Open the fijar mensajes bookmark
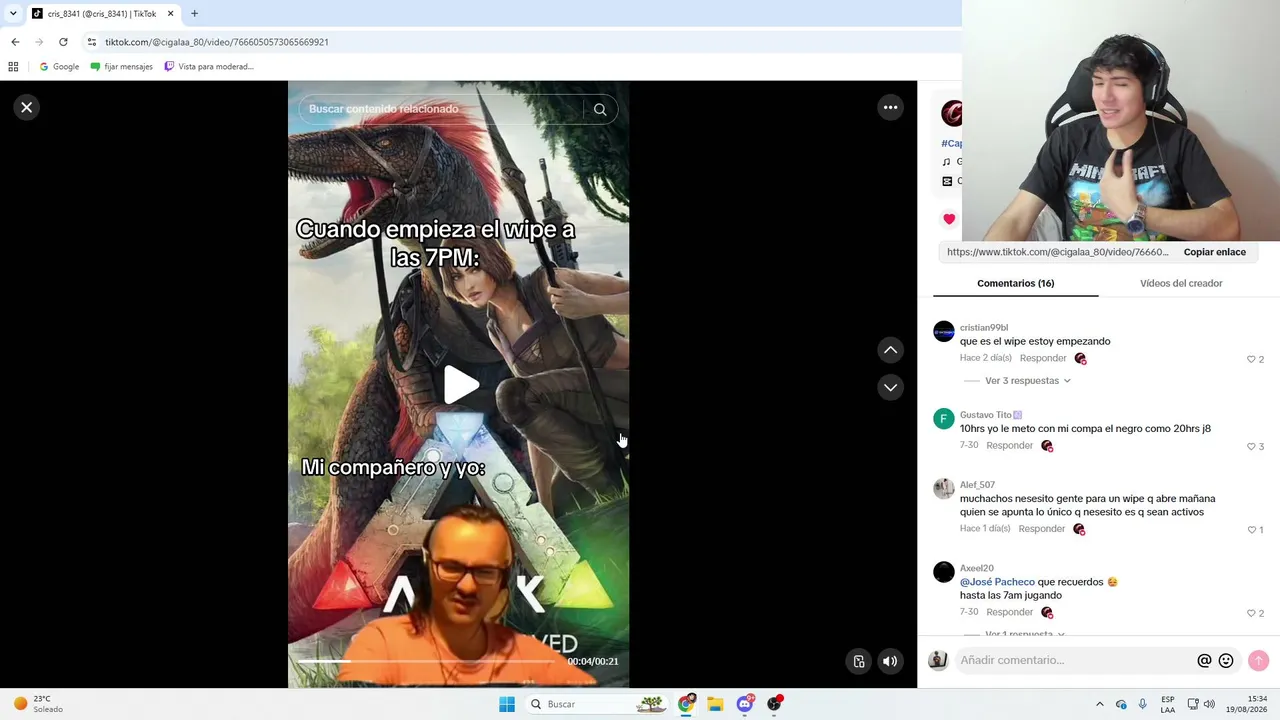1280x720 pixels. (121, 67)
